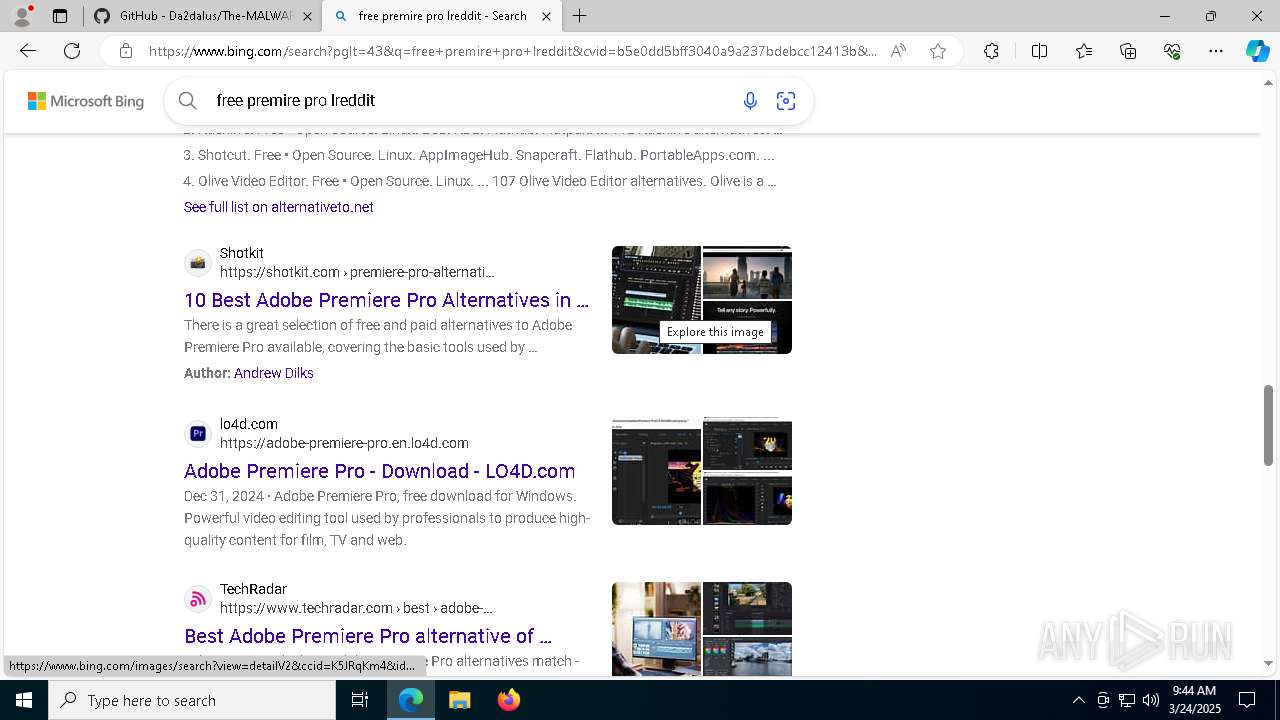Add this page to favorites star
1280x720 pixels.
point(938,51)
